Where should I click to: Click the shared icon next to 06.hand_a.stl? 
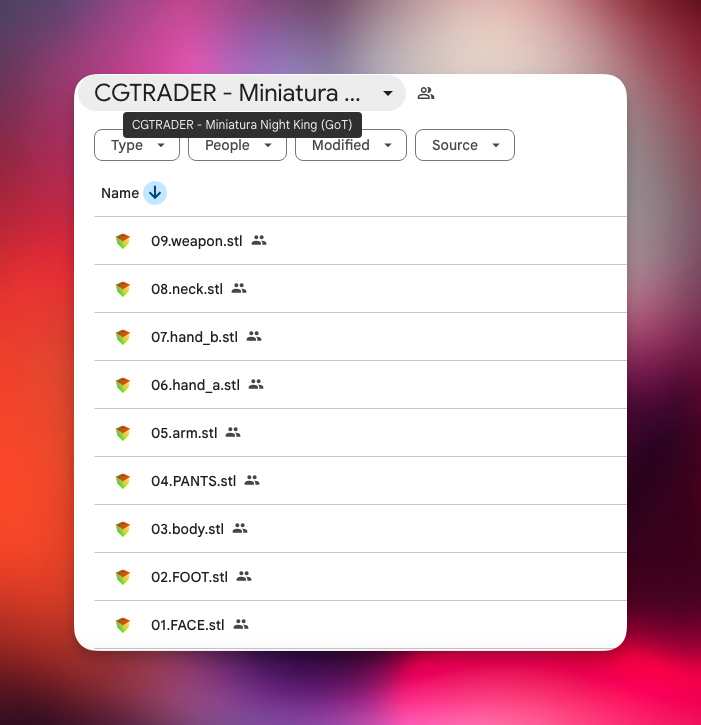click(256, 384)
